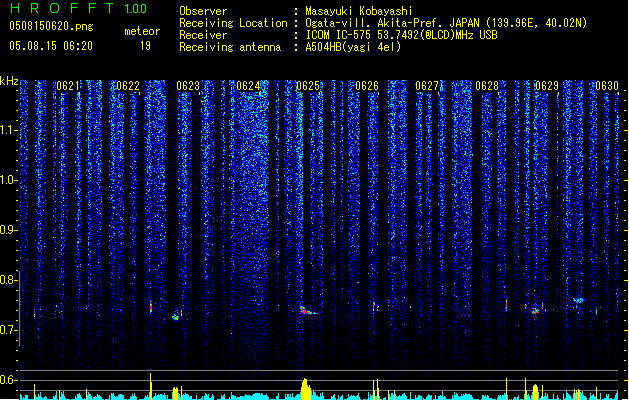
Task: Click the meteor label
Action: coord(142,31)
